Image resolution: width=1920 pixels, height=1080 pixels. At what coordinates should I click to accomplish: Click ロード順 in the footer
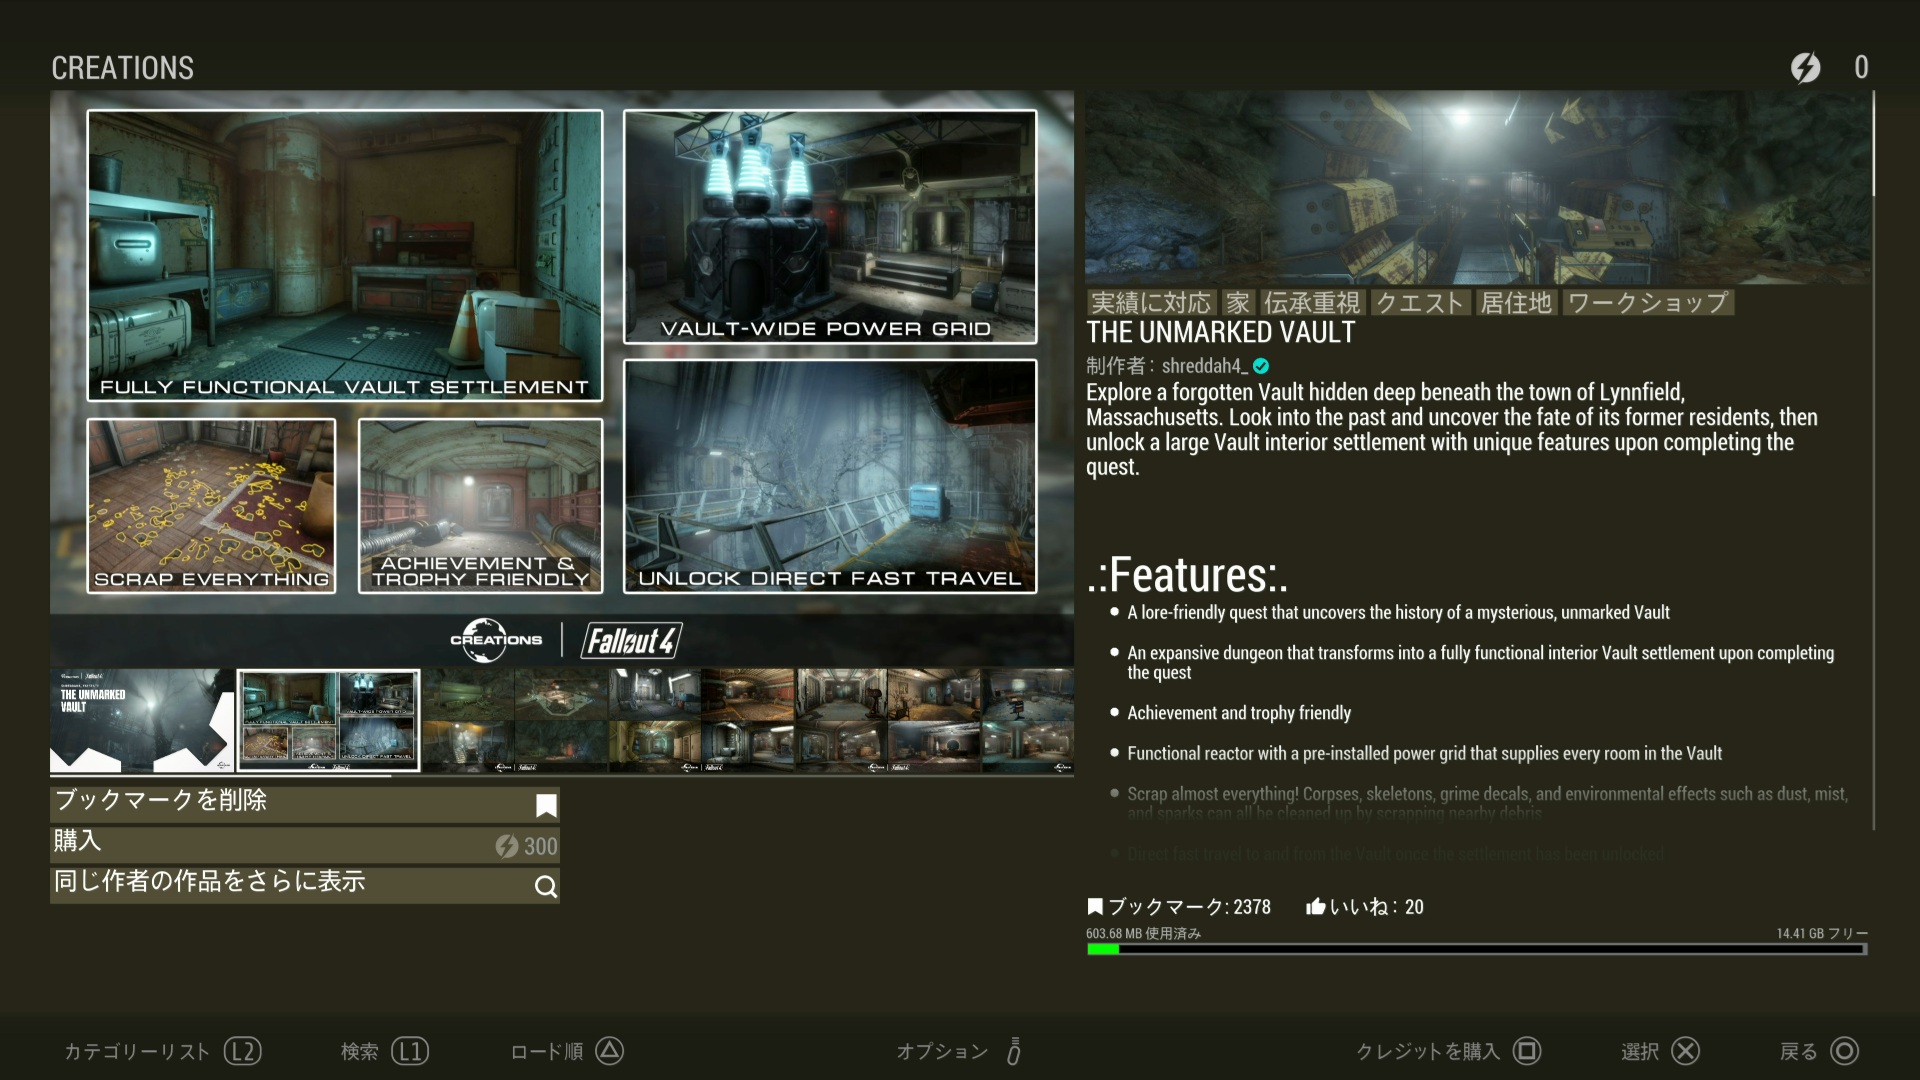pyautogui.click(x=547, y=1051)
